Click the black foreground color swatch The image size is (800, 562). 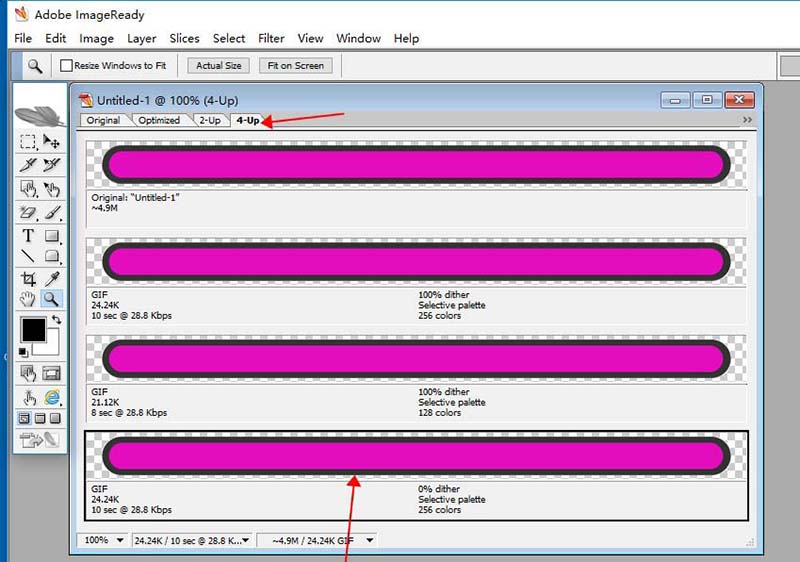[33, 329]
